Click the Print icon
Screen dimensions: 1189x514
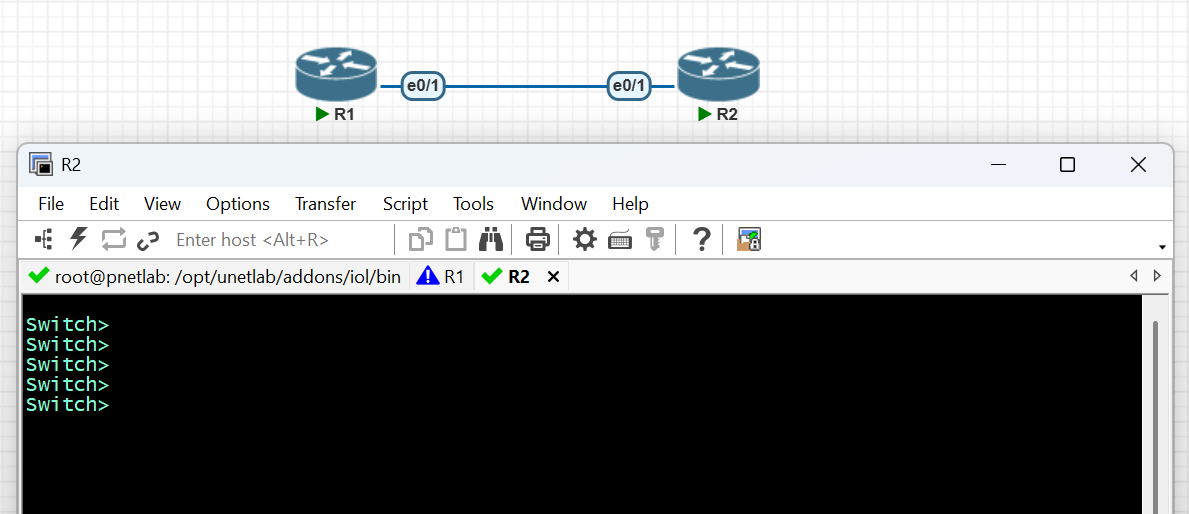coord(538,240)
